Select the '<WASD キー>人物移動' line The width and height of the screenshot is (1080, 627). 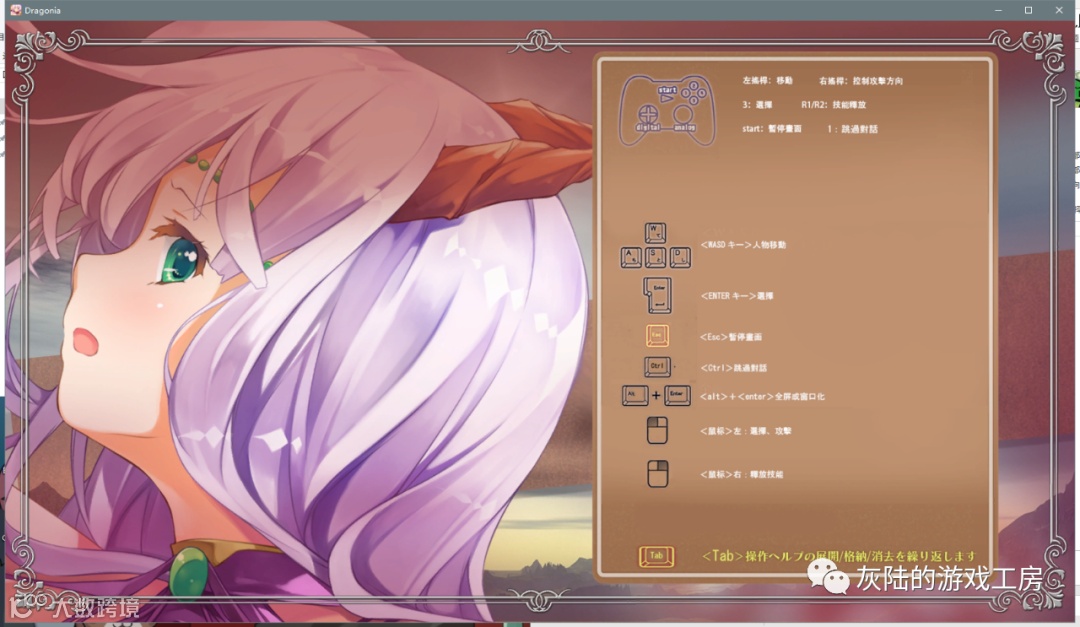coord(742,245)
